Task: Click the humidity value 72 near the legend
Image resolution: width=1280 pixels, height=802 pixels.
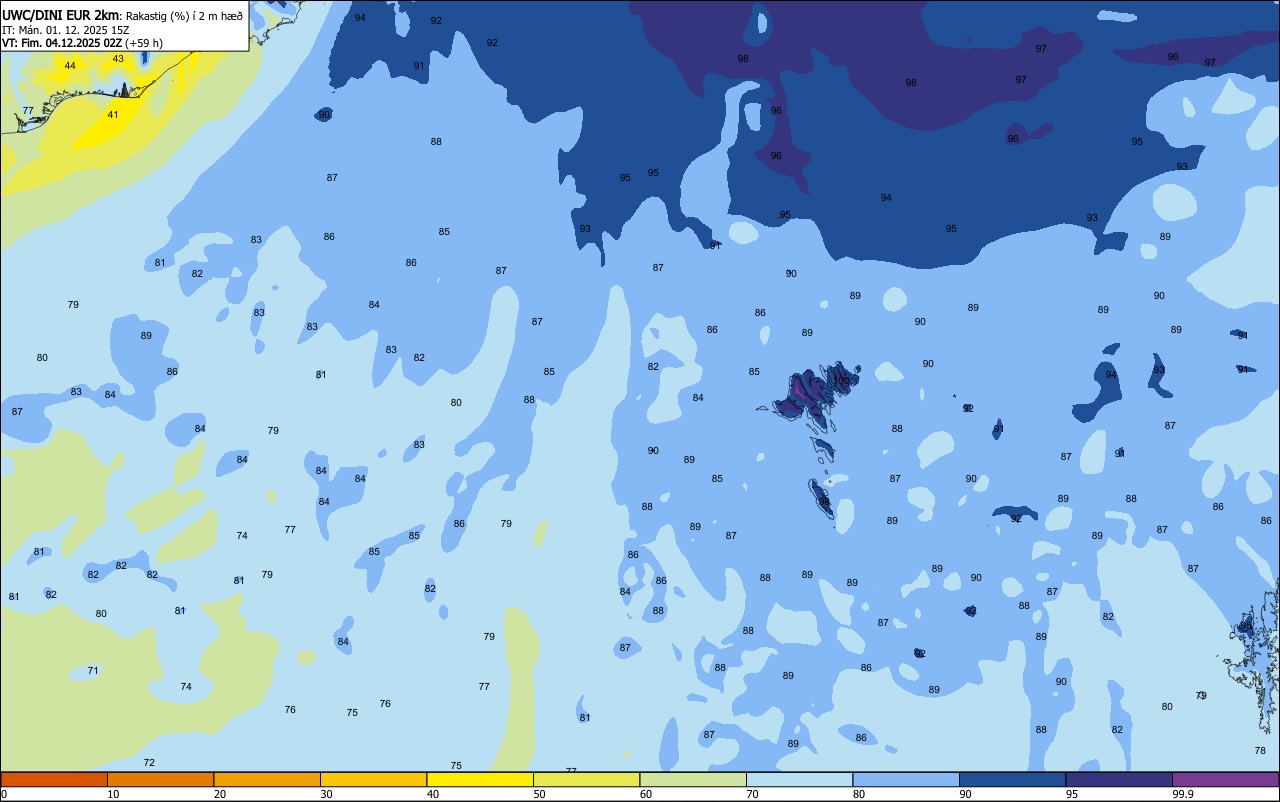Action: 149,762
